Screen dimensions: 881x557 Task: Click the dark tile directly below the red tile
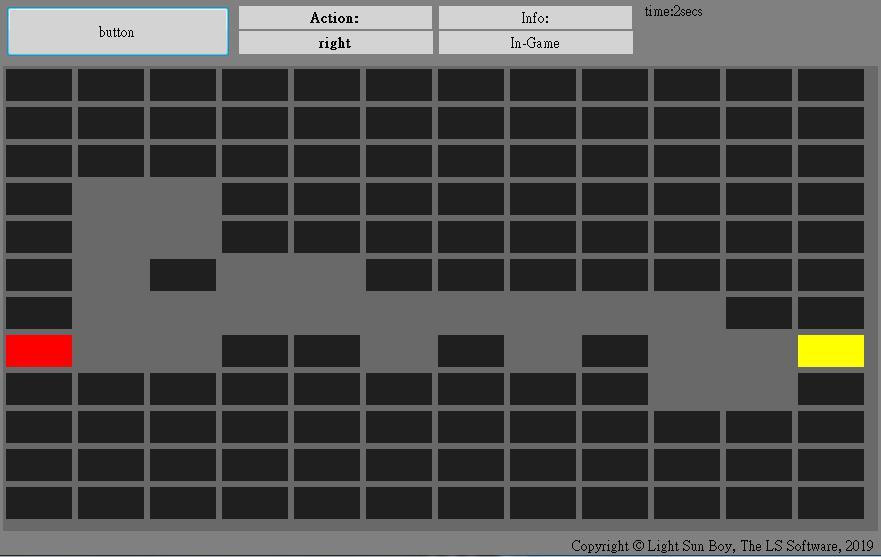click(x=39, y=389)
